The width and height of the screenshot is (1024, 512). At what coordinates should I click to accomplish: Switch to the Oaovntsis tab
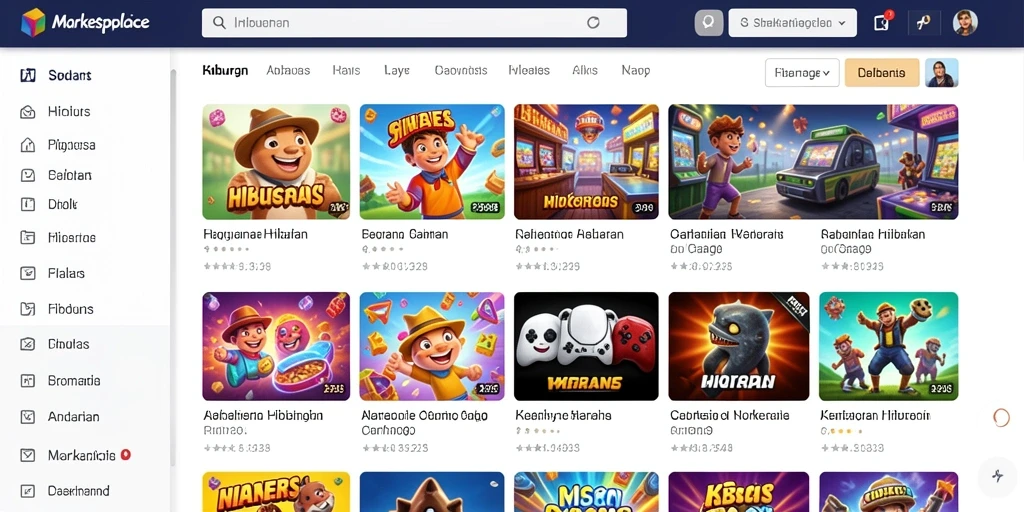click(x=461, y=71)
